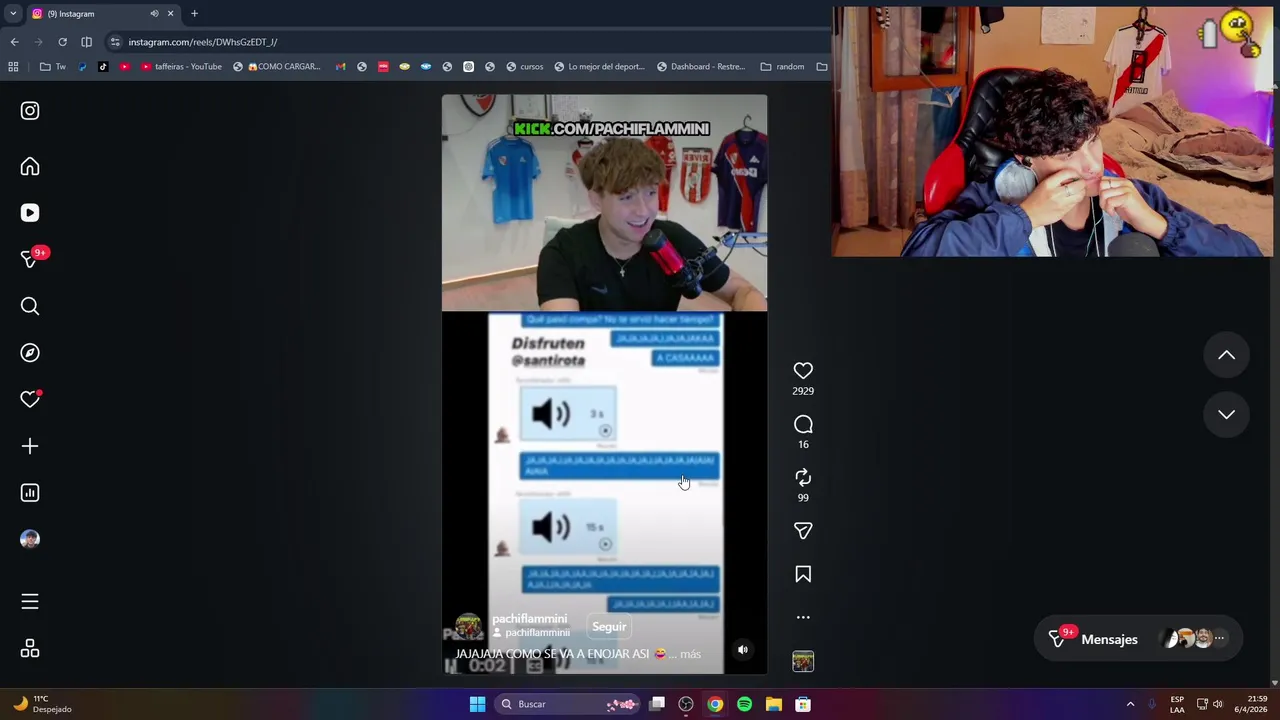Open split view icon in browser toolbar
Image resolution: width=1280 pixels, height=720 pixels.
(x=86, y=42)
